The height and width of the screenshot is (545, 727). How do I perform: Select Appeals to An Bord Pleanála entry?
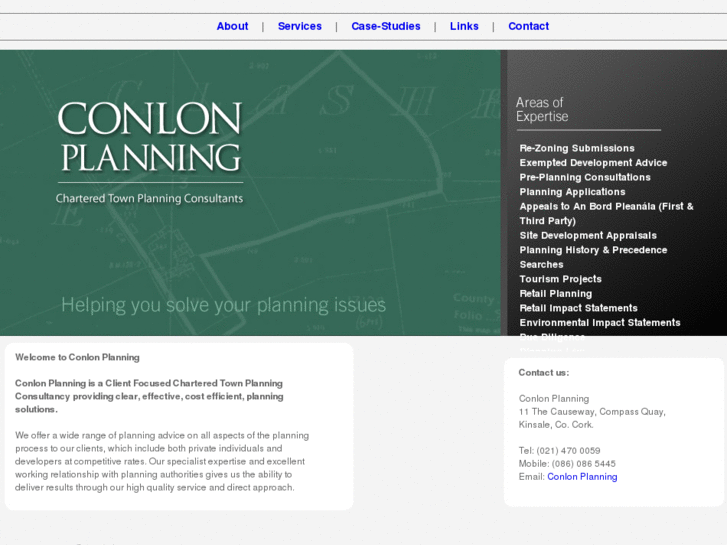point(606,214)
